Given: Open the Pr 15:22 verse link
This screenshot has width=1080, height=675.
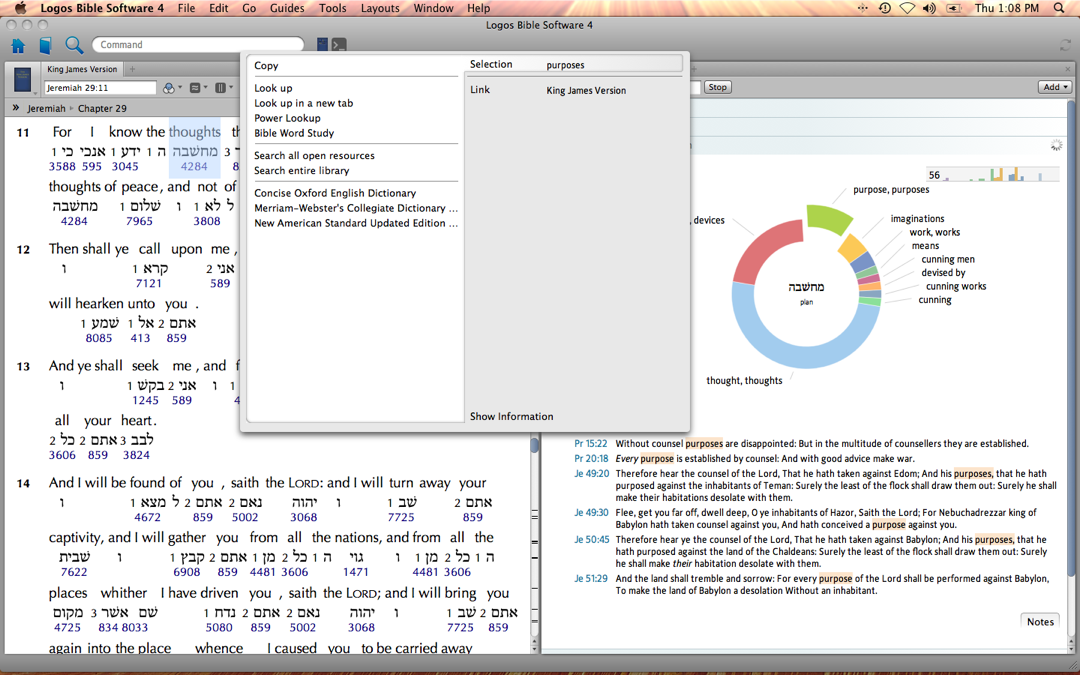Looking at the screenshot, I should (591, 444).
